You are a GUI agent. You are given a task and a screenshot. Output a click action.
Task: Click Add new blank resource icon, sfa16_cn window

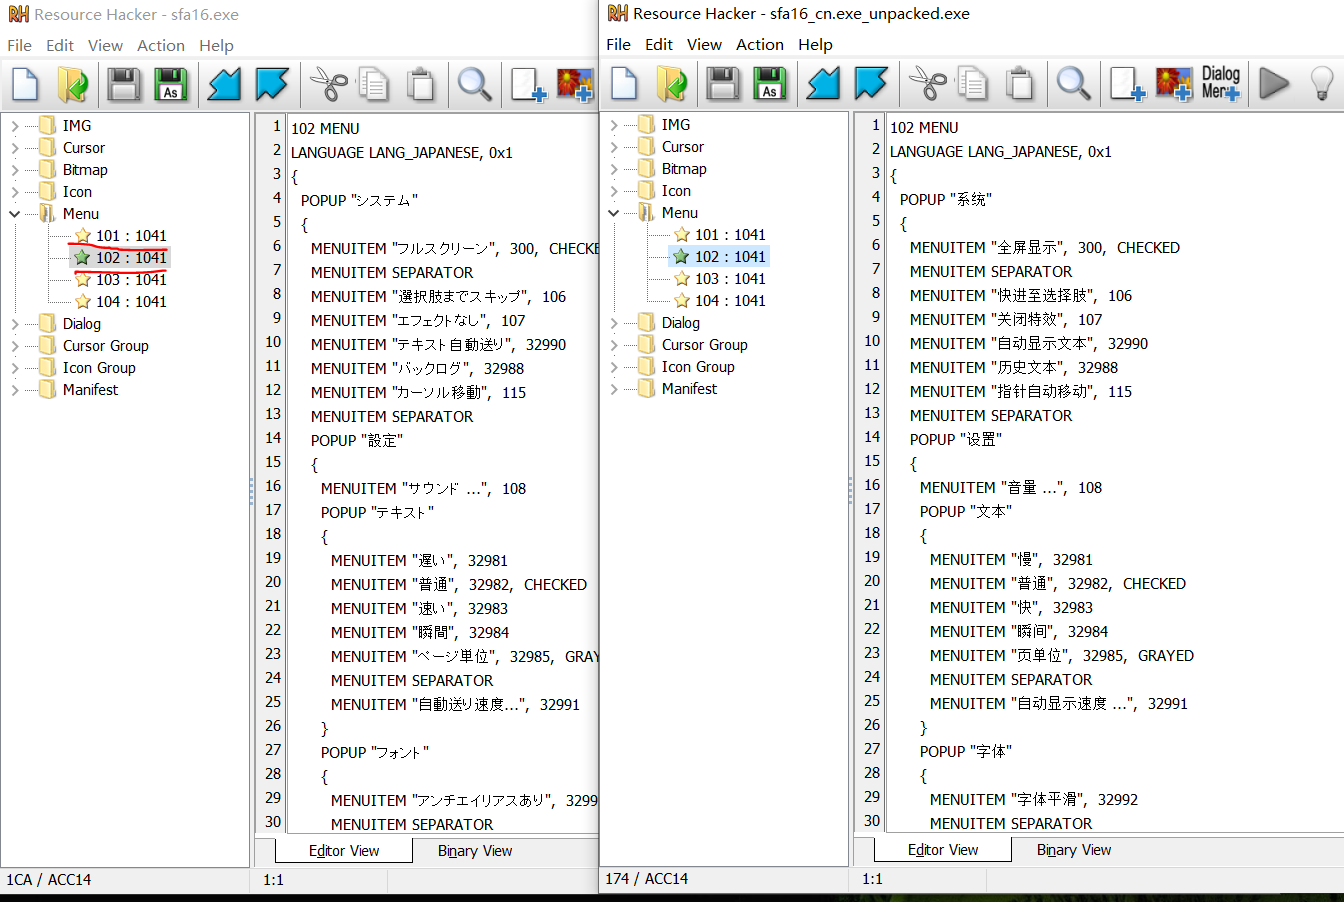tap(1127, 83)
